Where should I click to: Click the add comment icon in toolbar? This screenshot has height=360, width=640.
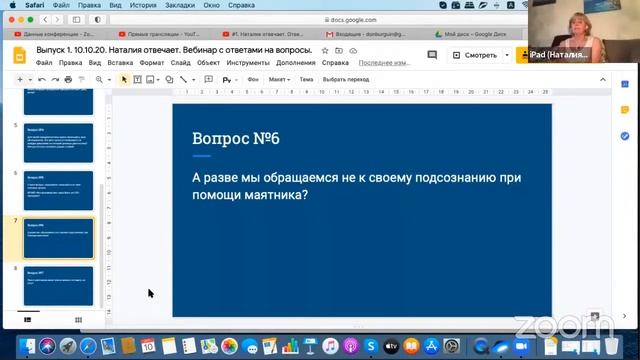tap(209, 79)
